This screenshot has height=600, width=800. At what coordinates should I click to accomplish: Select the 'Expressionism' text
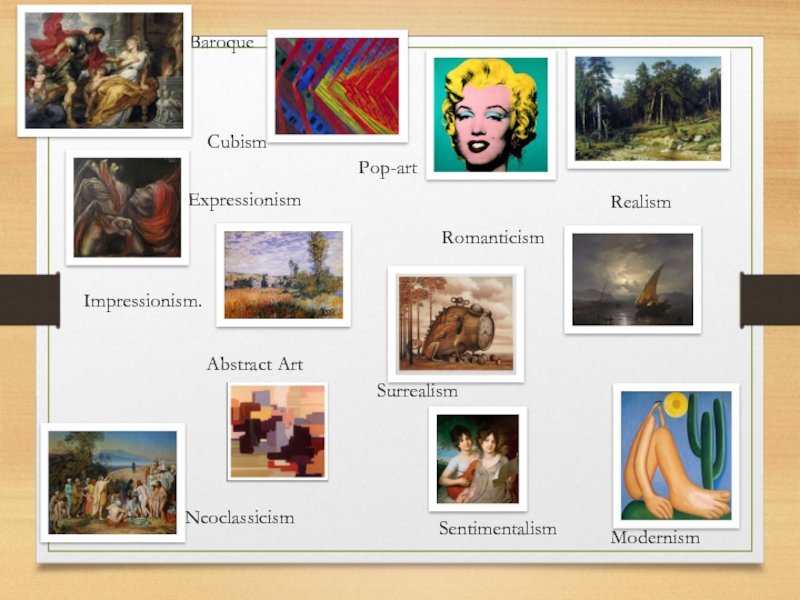tap(245, 200)
